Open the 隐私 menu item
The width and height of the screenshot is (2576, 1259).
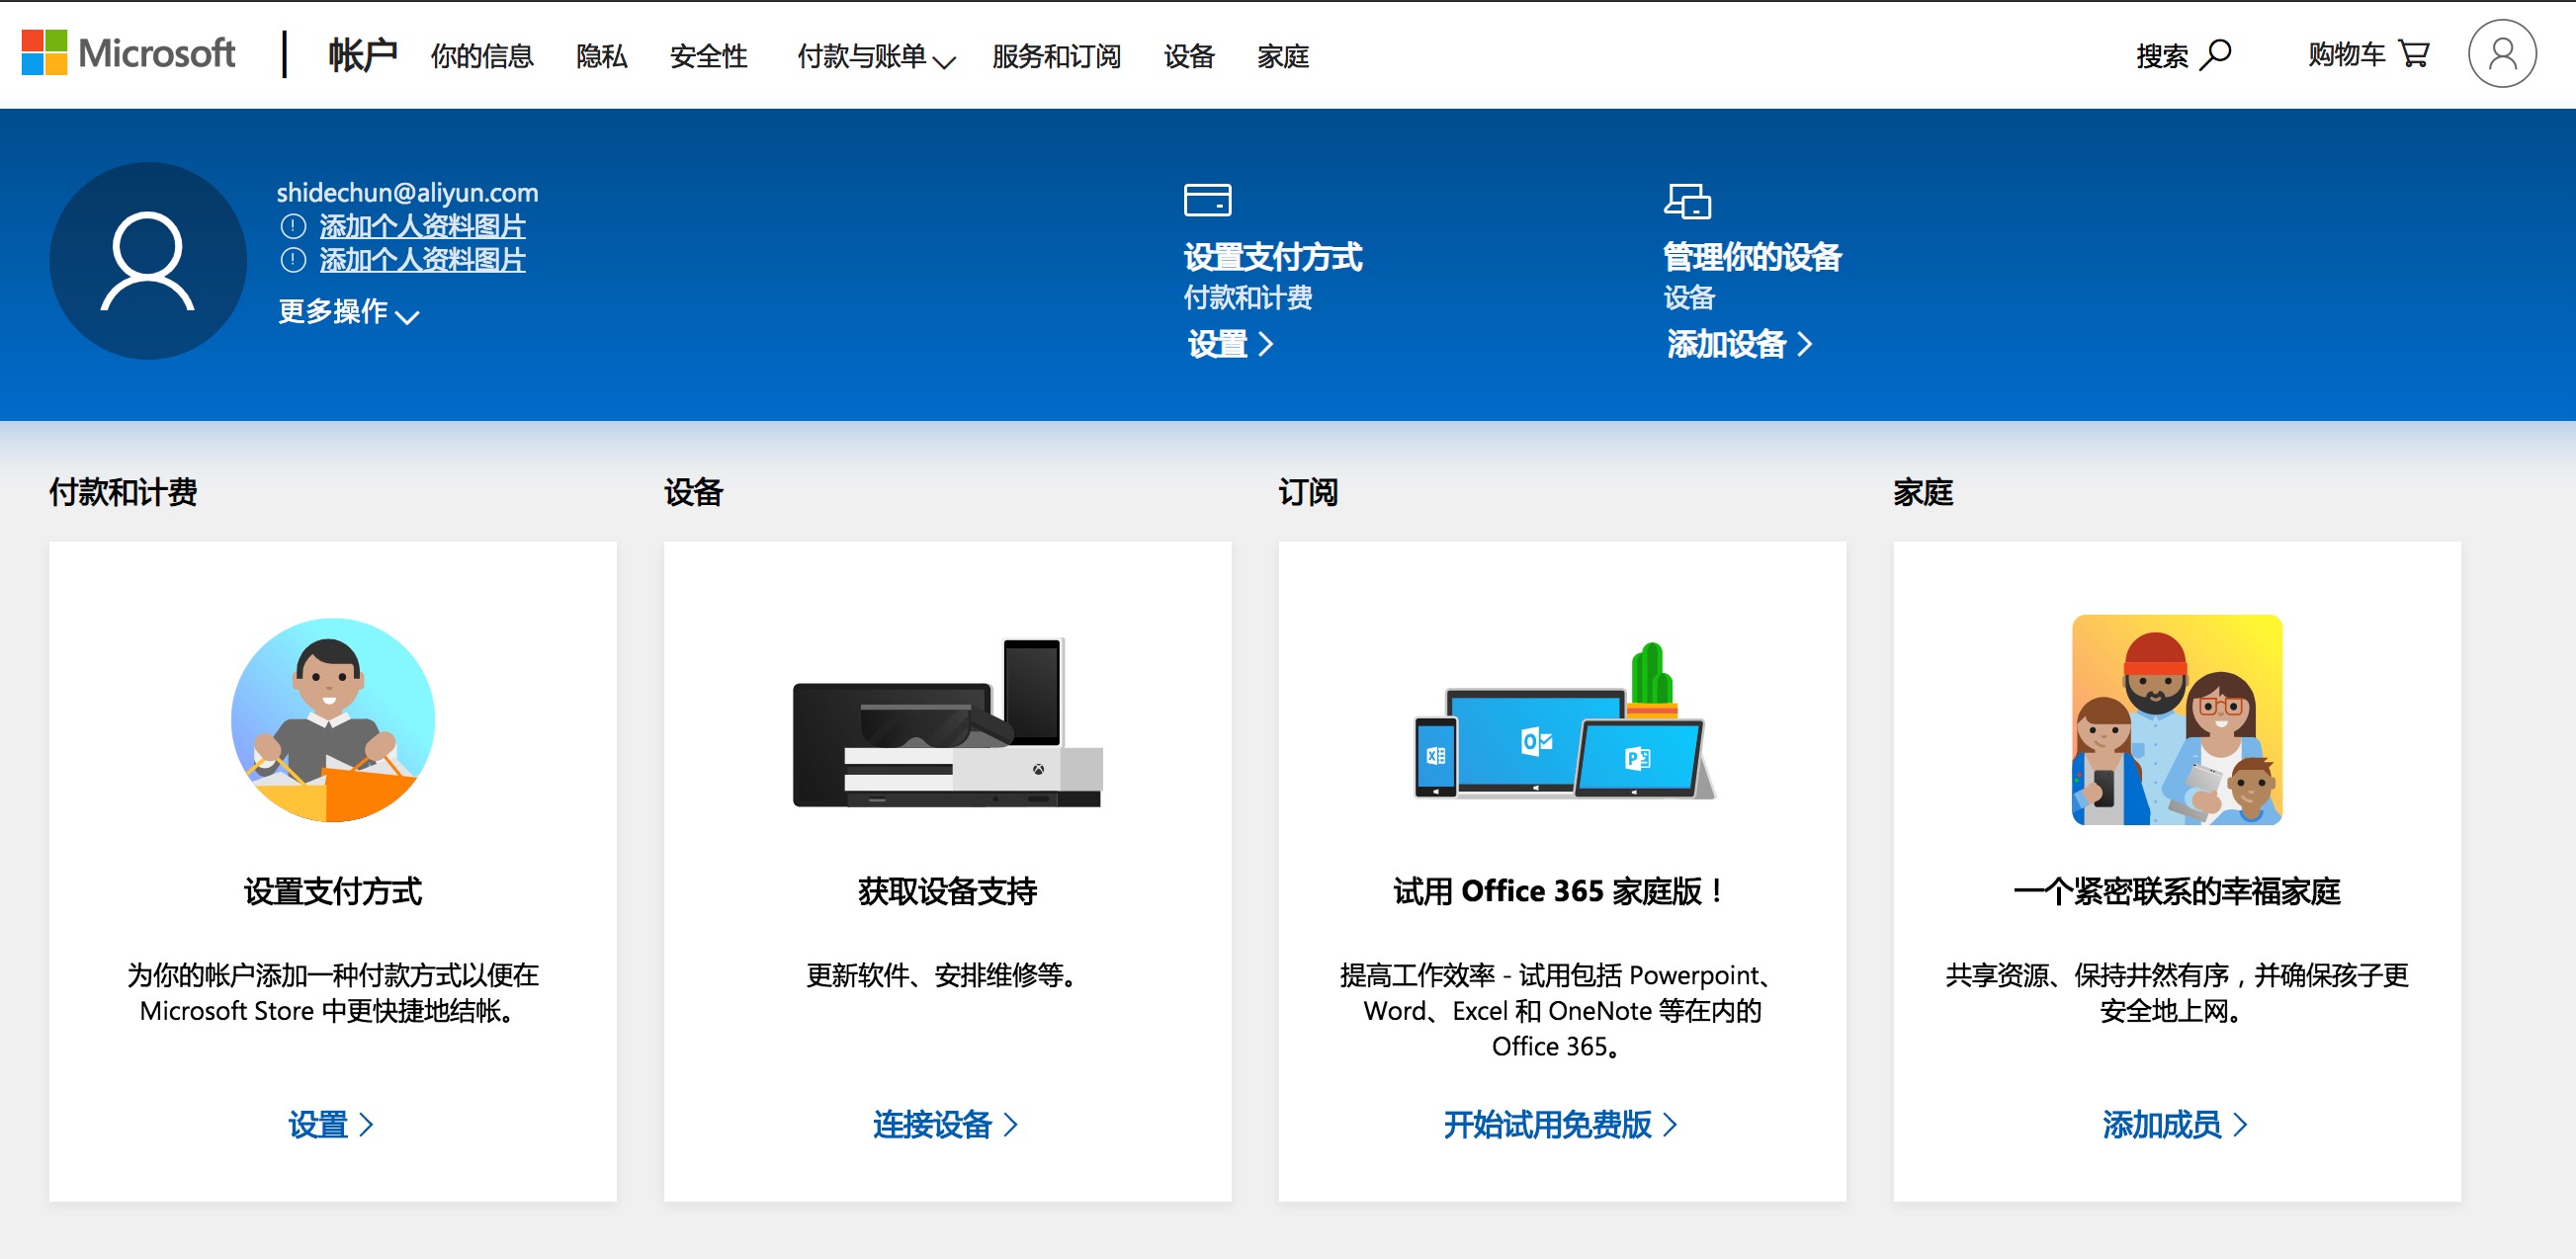(x=602, y=56)
